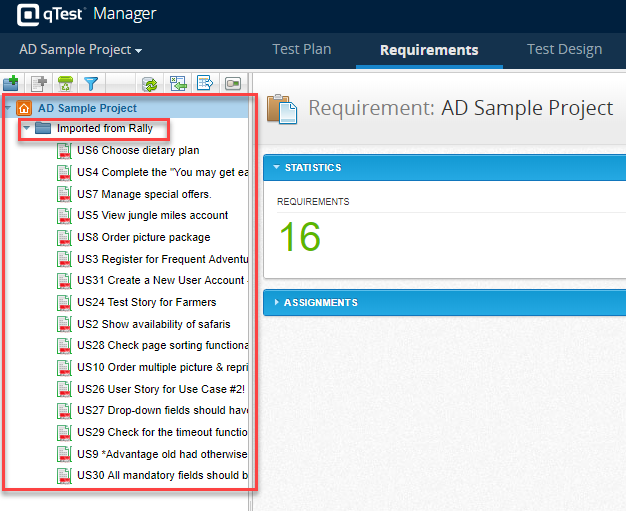Open the green recycle bin icon

point(65,84)
